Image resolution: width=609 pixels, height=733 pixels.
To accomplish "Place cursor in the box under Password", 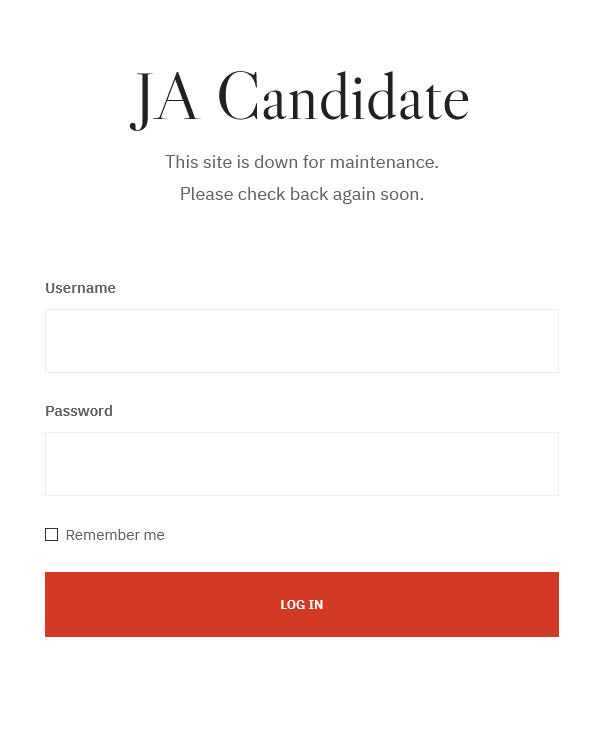I will pos(301,464).
